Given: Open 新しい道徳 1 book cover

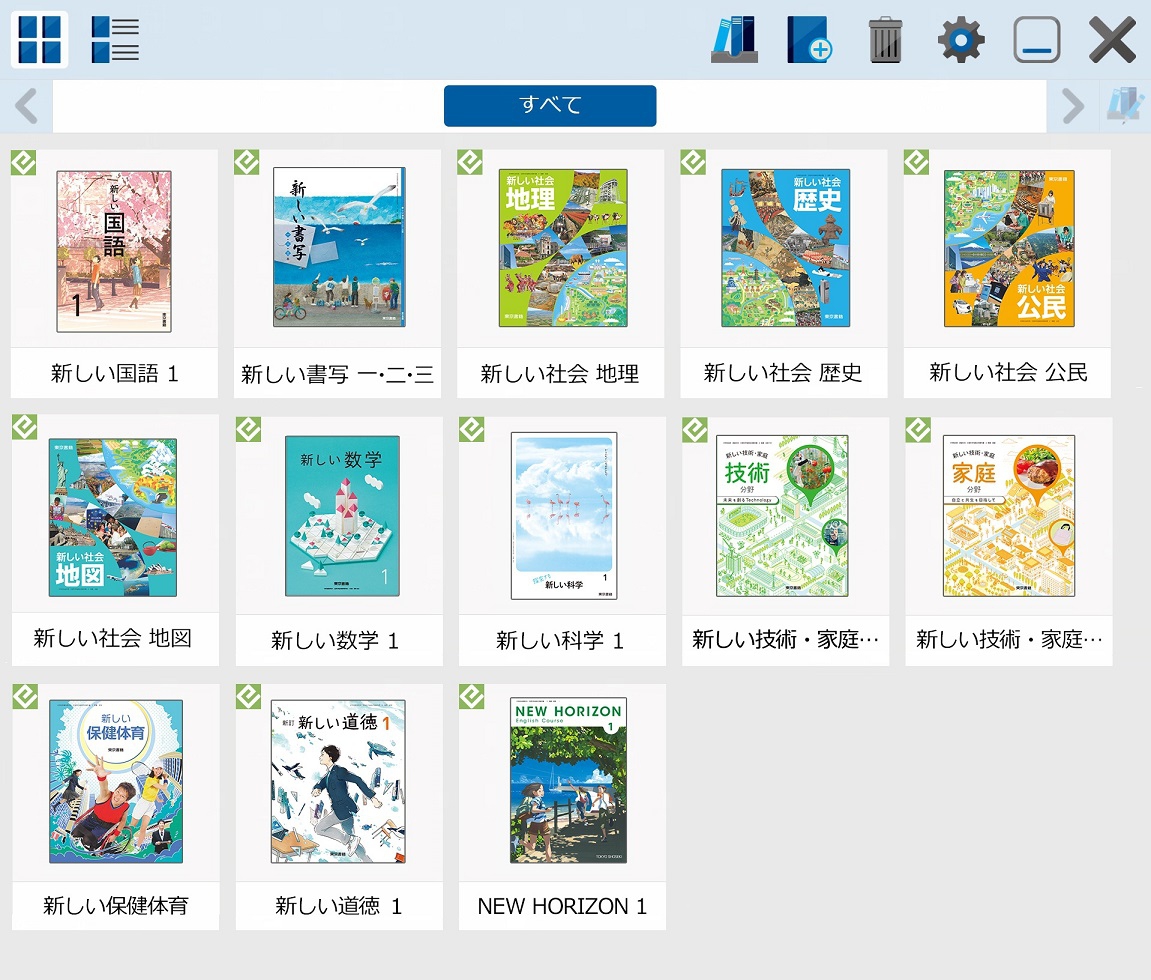Looking at the screenshot, I should (x=338, y=781).
